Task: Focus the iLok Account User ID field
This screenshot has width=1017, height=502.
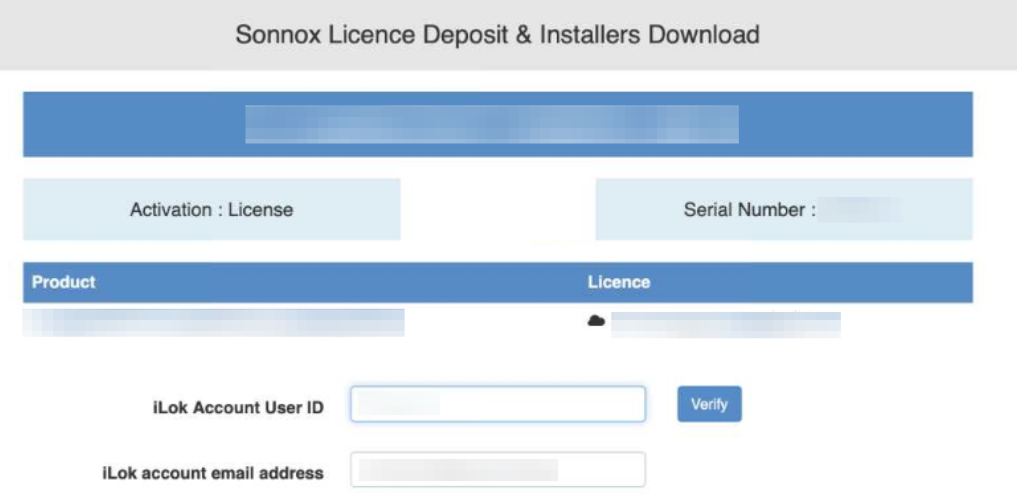Action: [x=498, y=404]
